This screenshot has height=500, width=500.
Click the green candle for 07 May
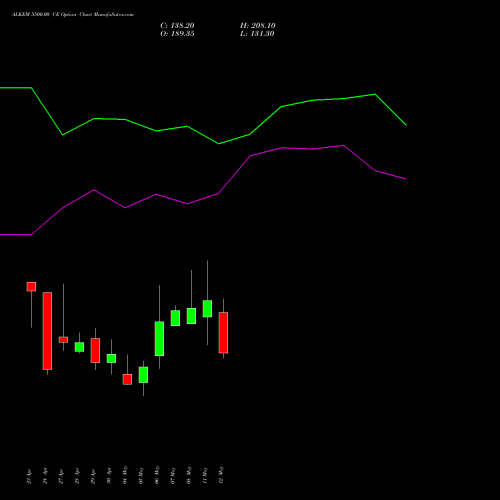pyautogui.click(x=175, y=318)
